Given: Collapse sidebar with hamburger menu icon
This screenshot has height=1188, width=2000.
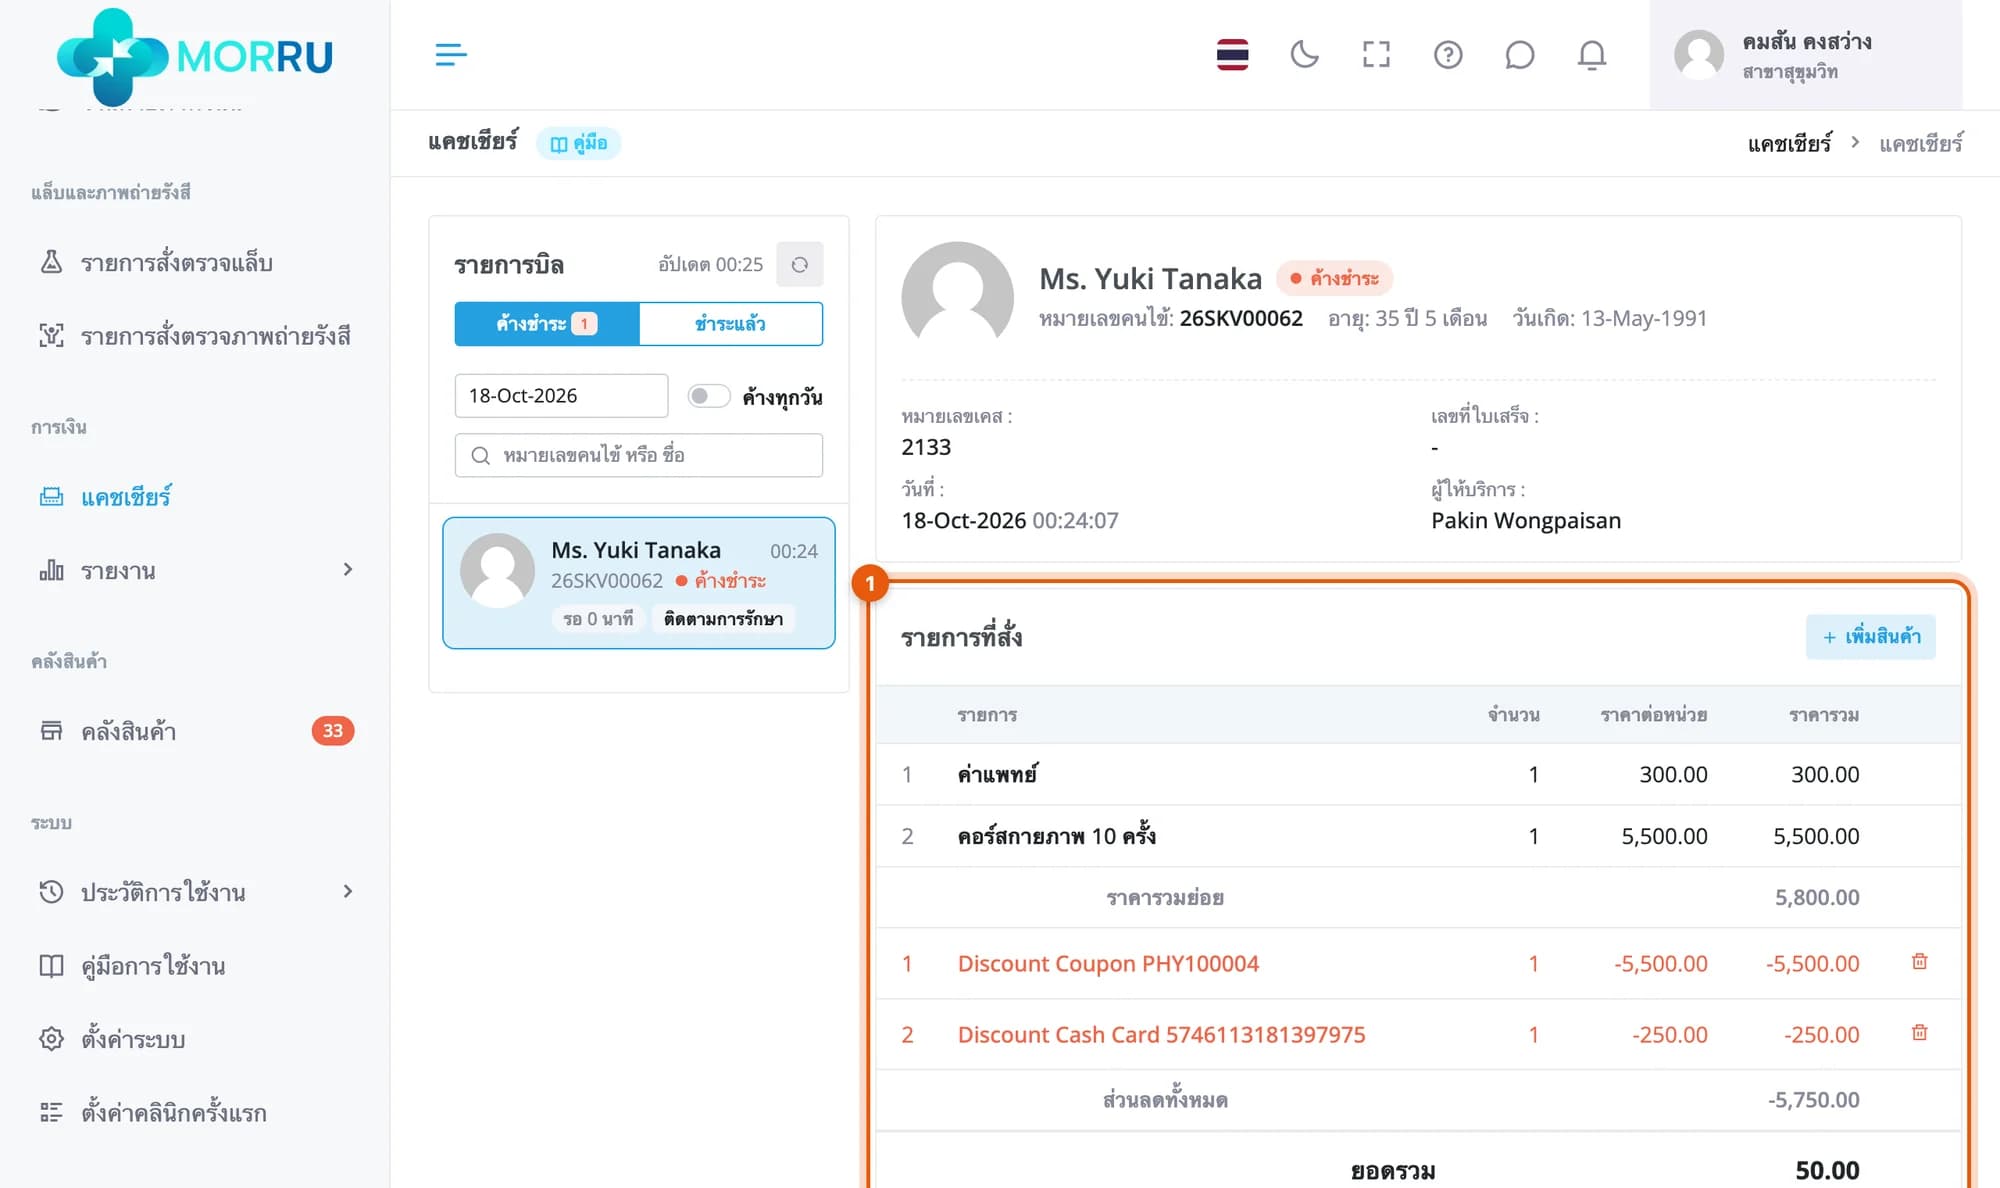Looking at the screenshot, I should coord(451,55).
